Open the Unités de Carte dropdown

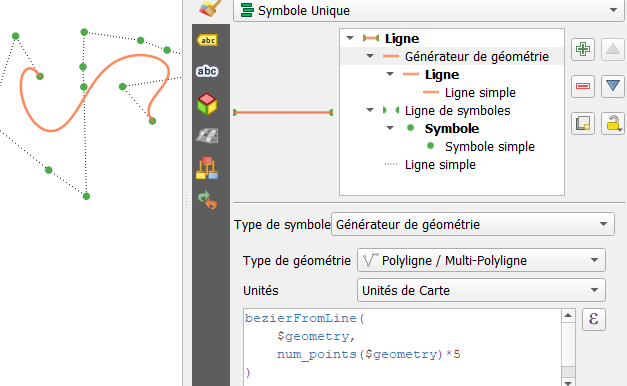point(481,290)
